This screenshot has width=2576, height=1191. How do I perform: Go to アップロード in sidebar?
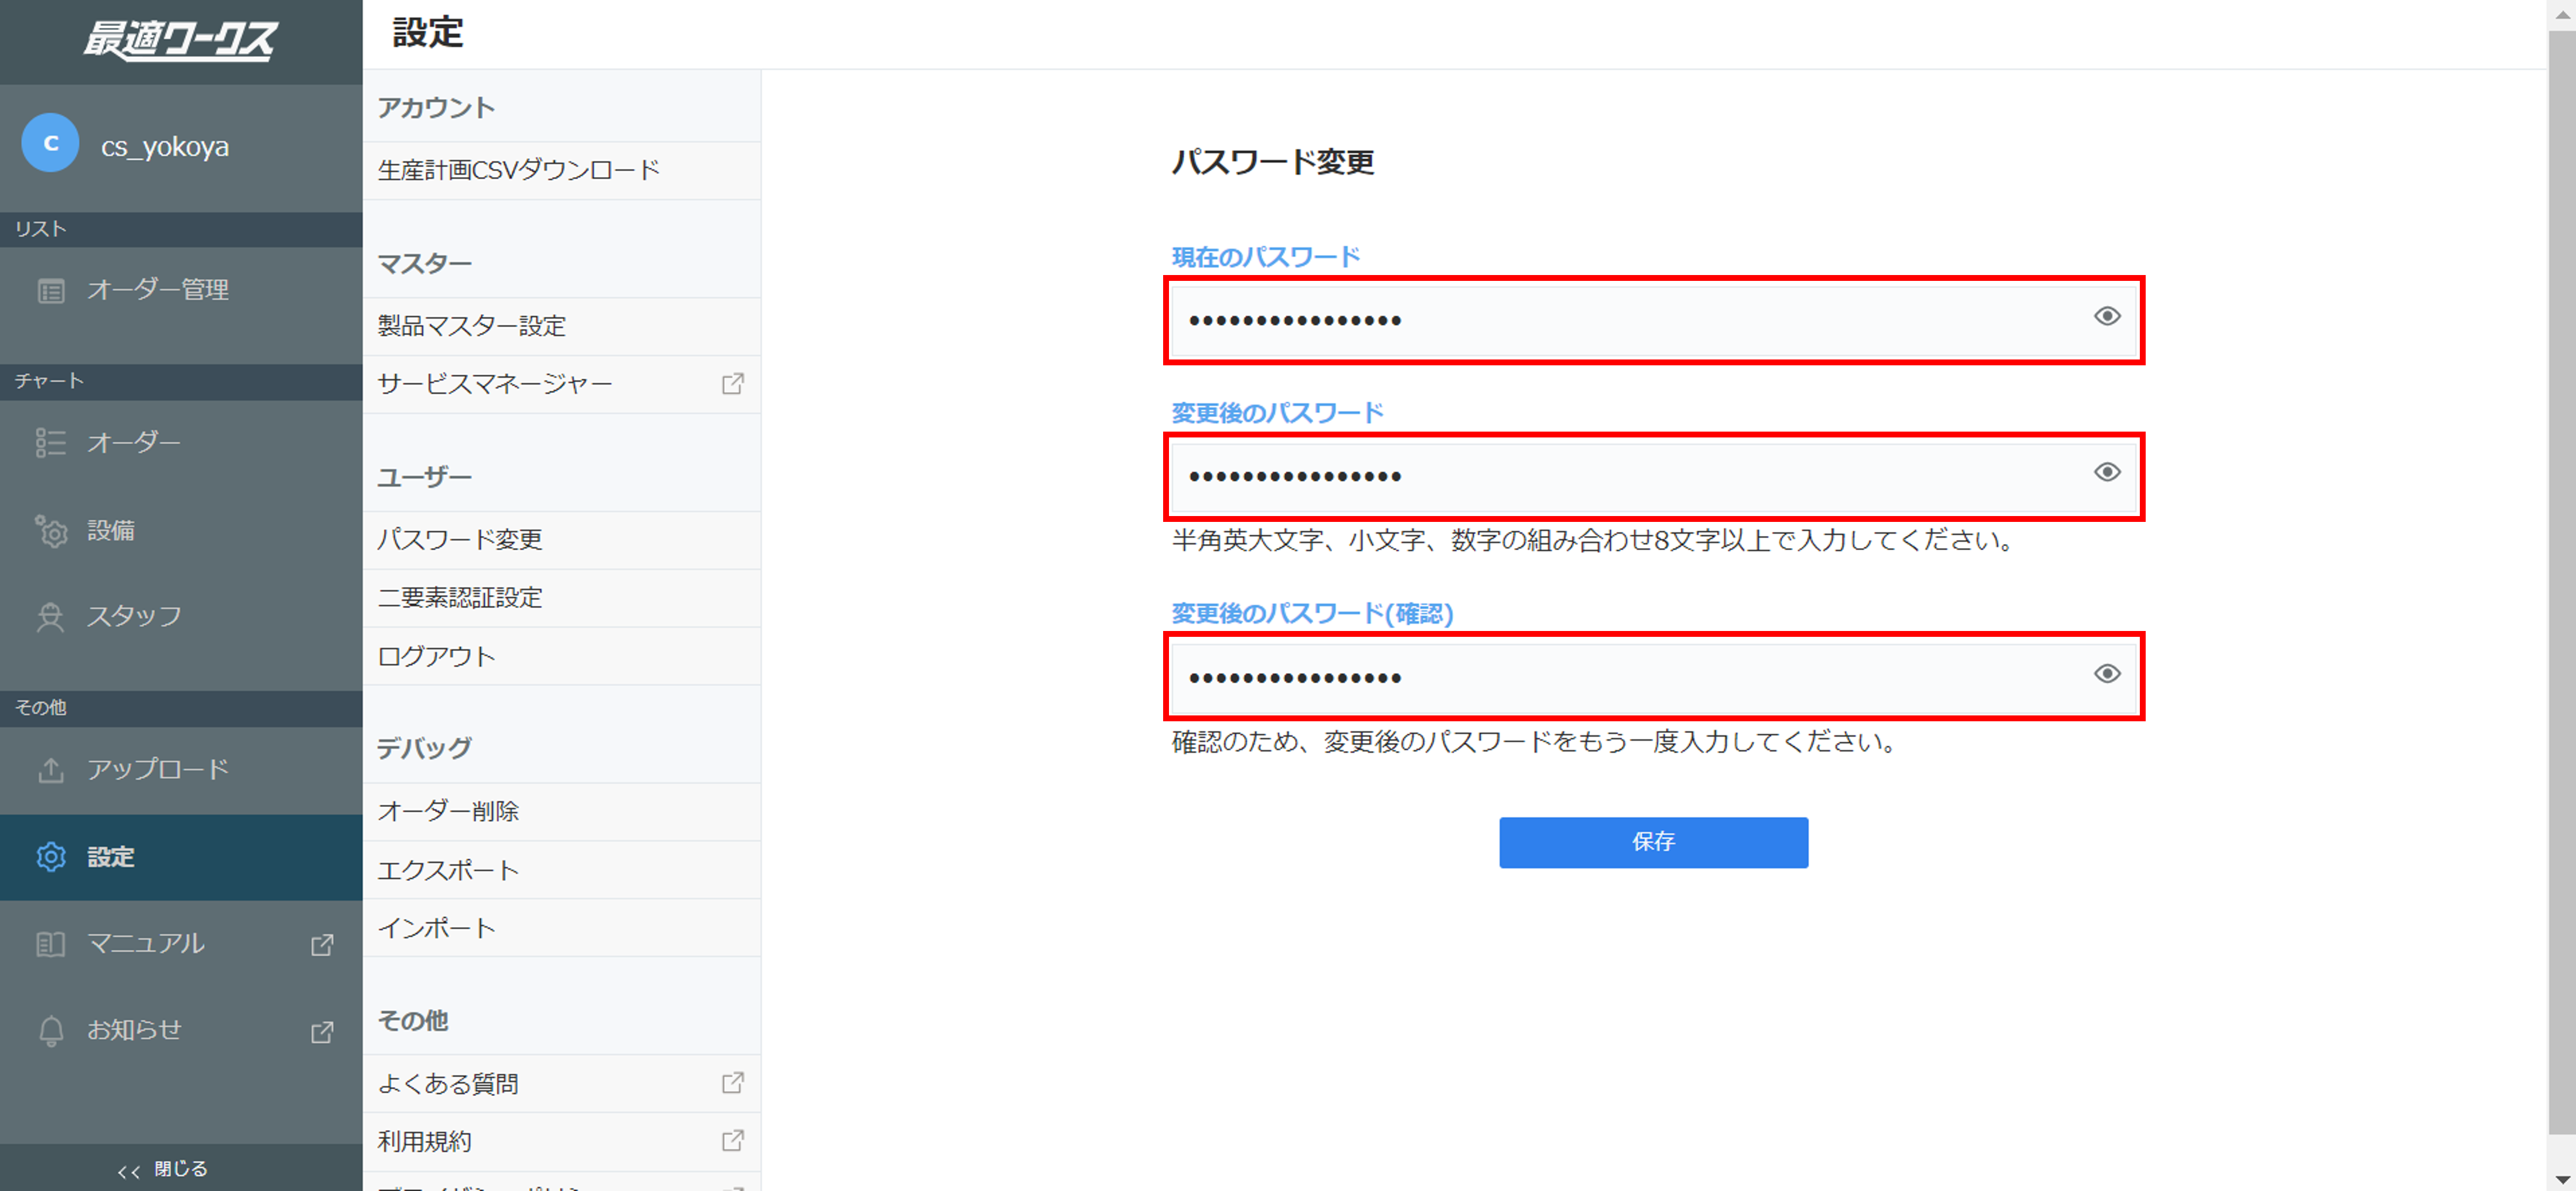click(x=181, y=770)
